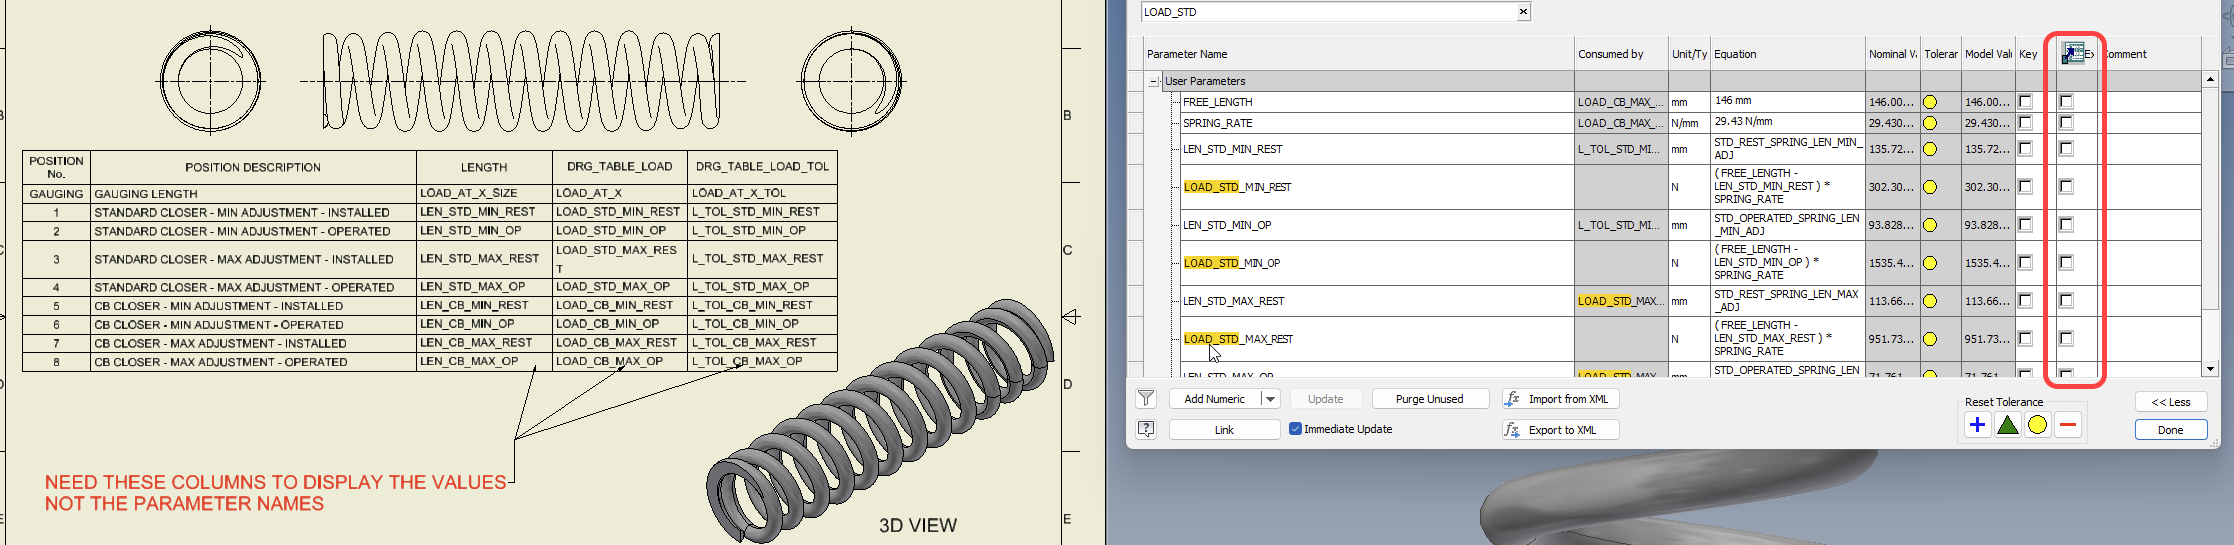Sort by the Parameter Name column header
The image size is (2234, 545).
pos(1359,54)
